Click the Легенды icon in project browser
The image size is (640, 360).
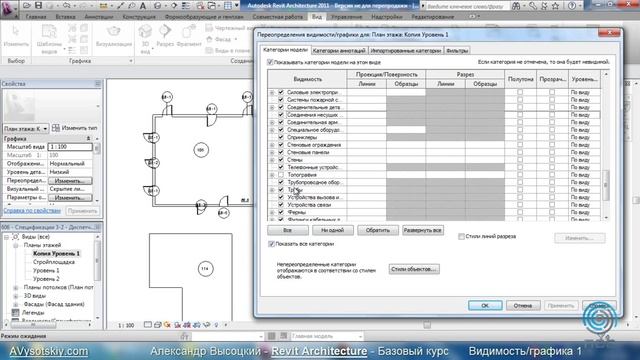(x=16, y=313)
